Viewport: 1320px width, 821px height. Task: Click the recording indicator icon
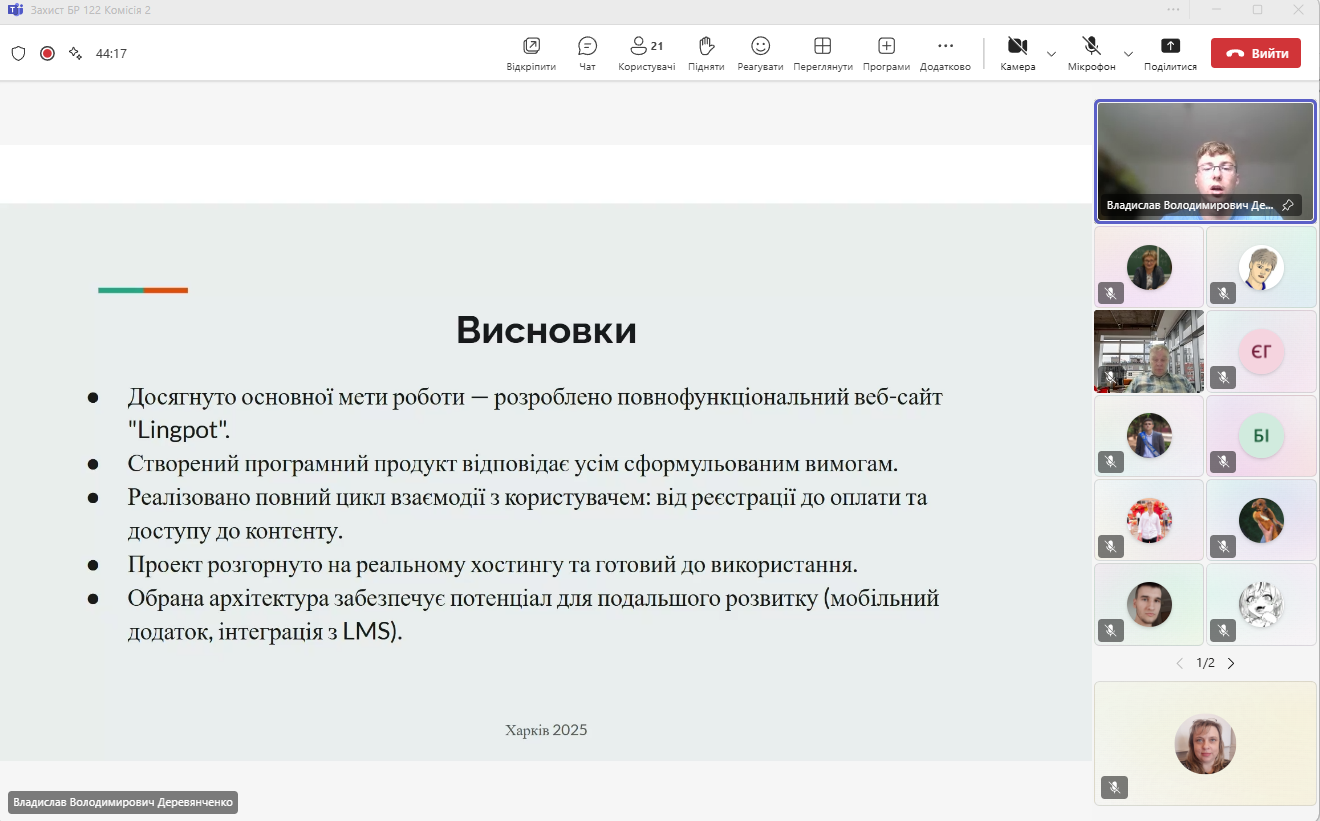click(47, 53)
